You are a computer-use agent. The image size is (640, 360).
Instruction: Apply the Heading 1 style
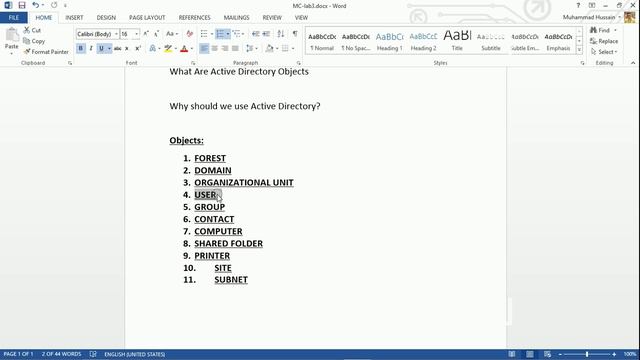(x=389, y=41)
